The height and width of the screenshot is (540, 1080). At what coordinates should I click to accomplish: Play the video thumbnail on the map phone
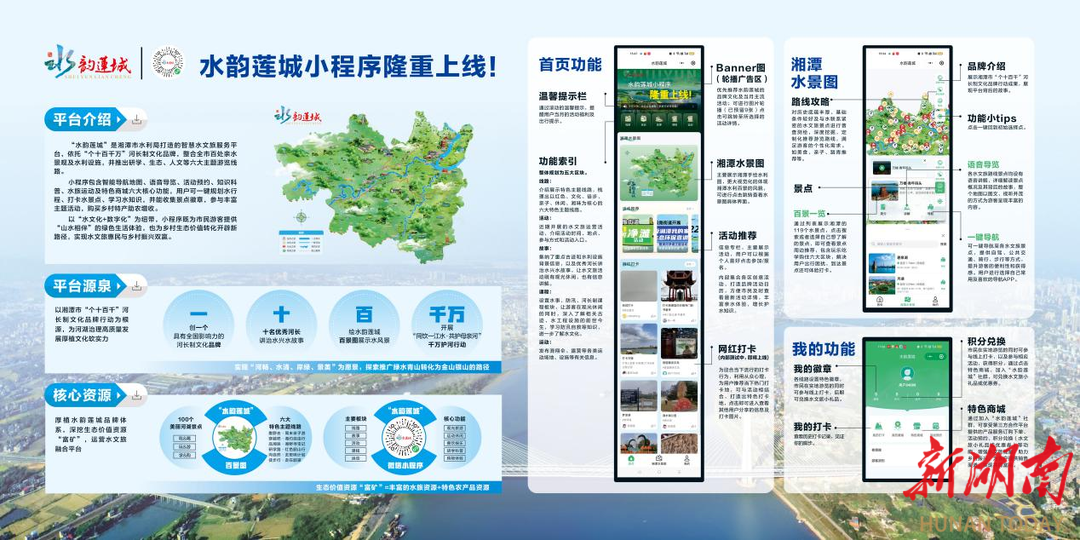(882, 167)
